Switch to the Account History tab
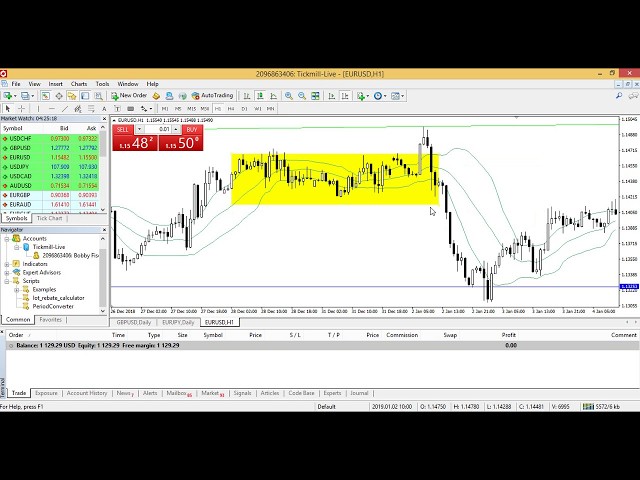 coord(86,394)
